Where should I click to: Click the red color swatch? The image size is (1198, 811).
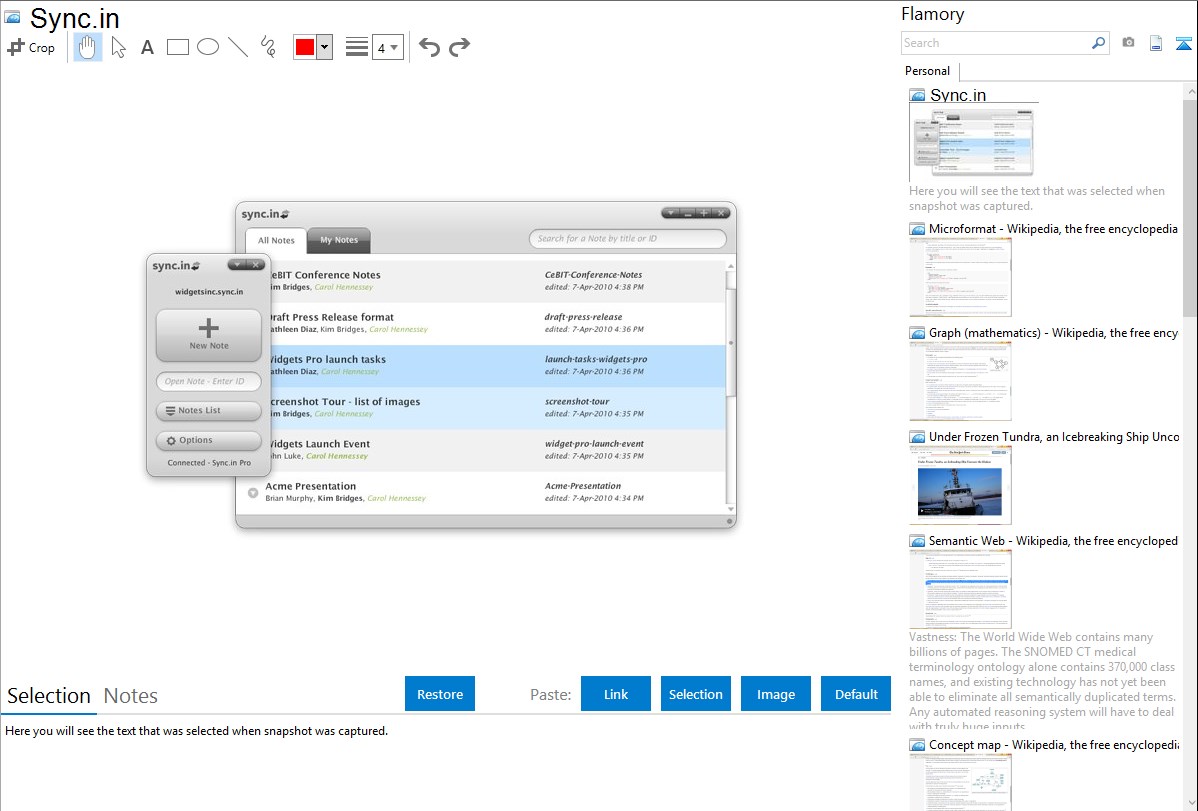pyautogui.click(x=305, y=47)
